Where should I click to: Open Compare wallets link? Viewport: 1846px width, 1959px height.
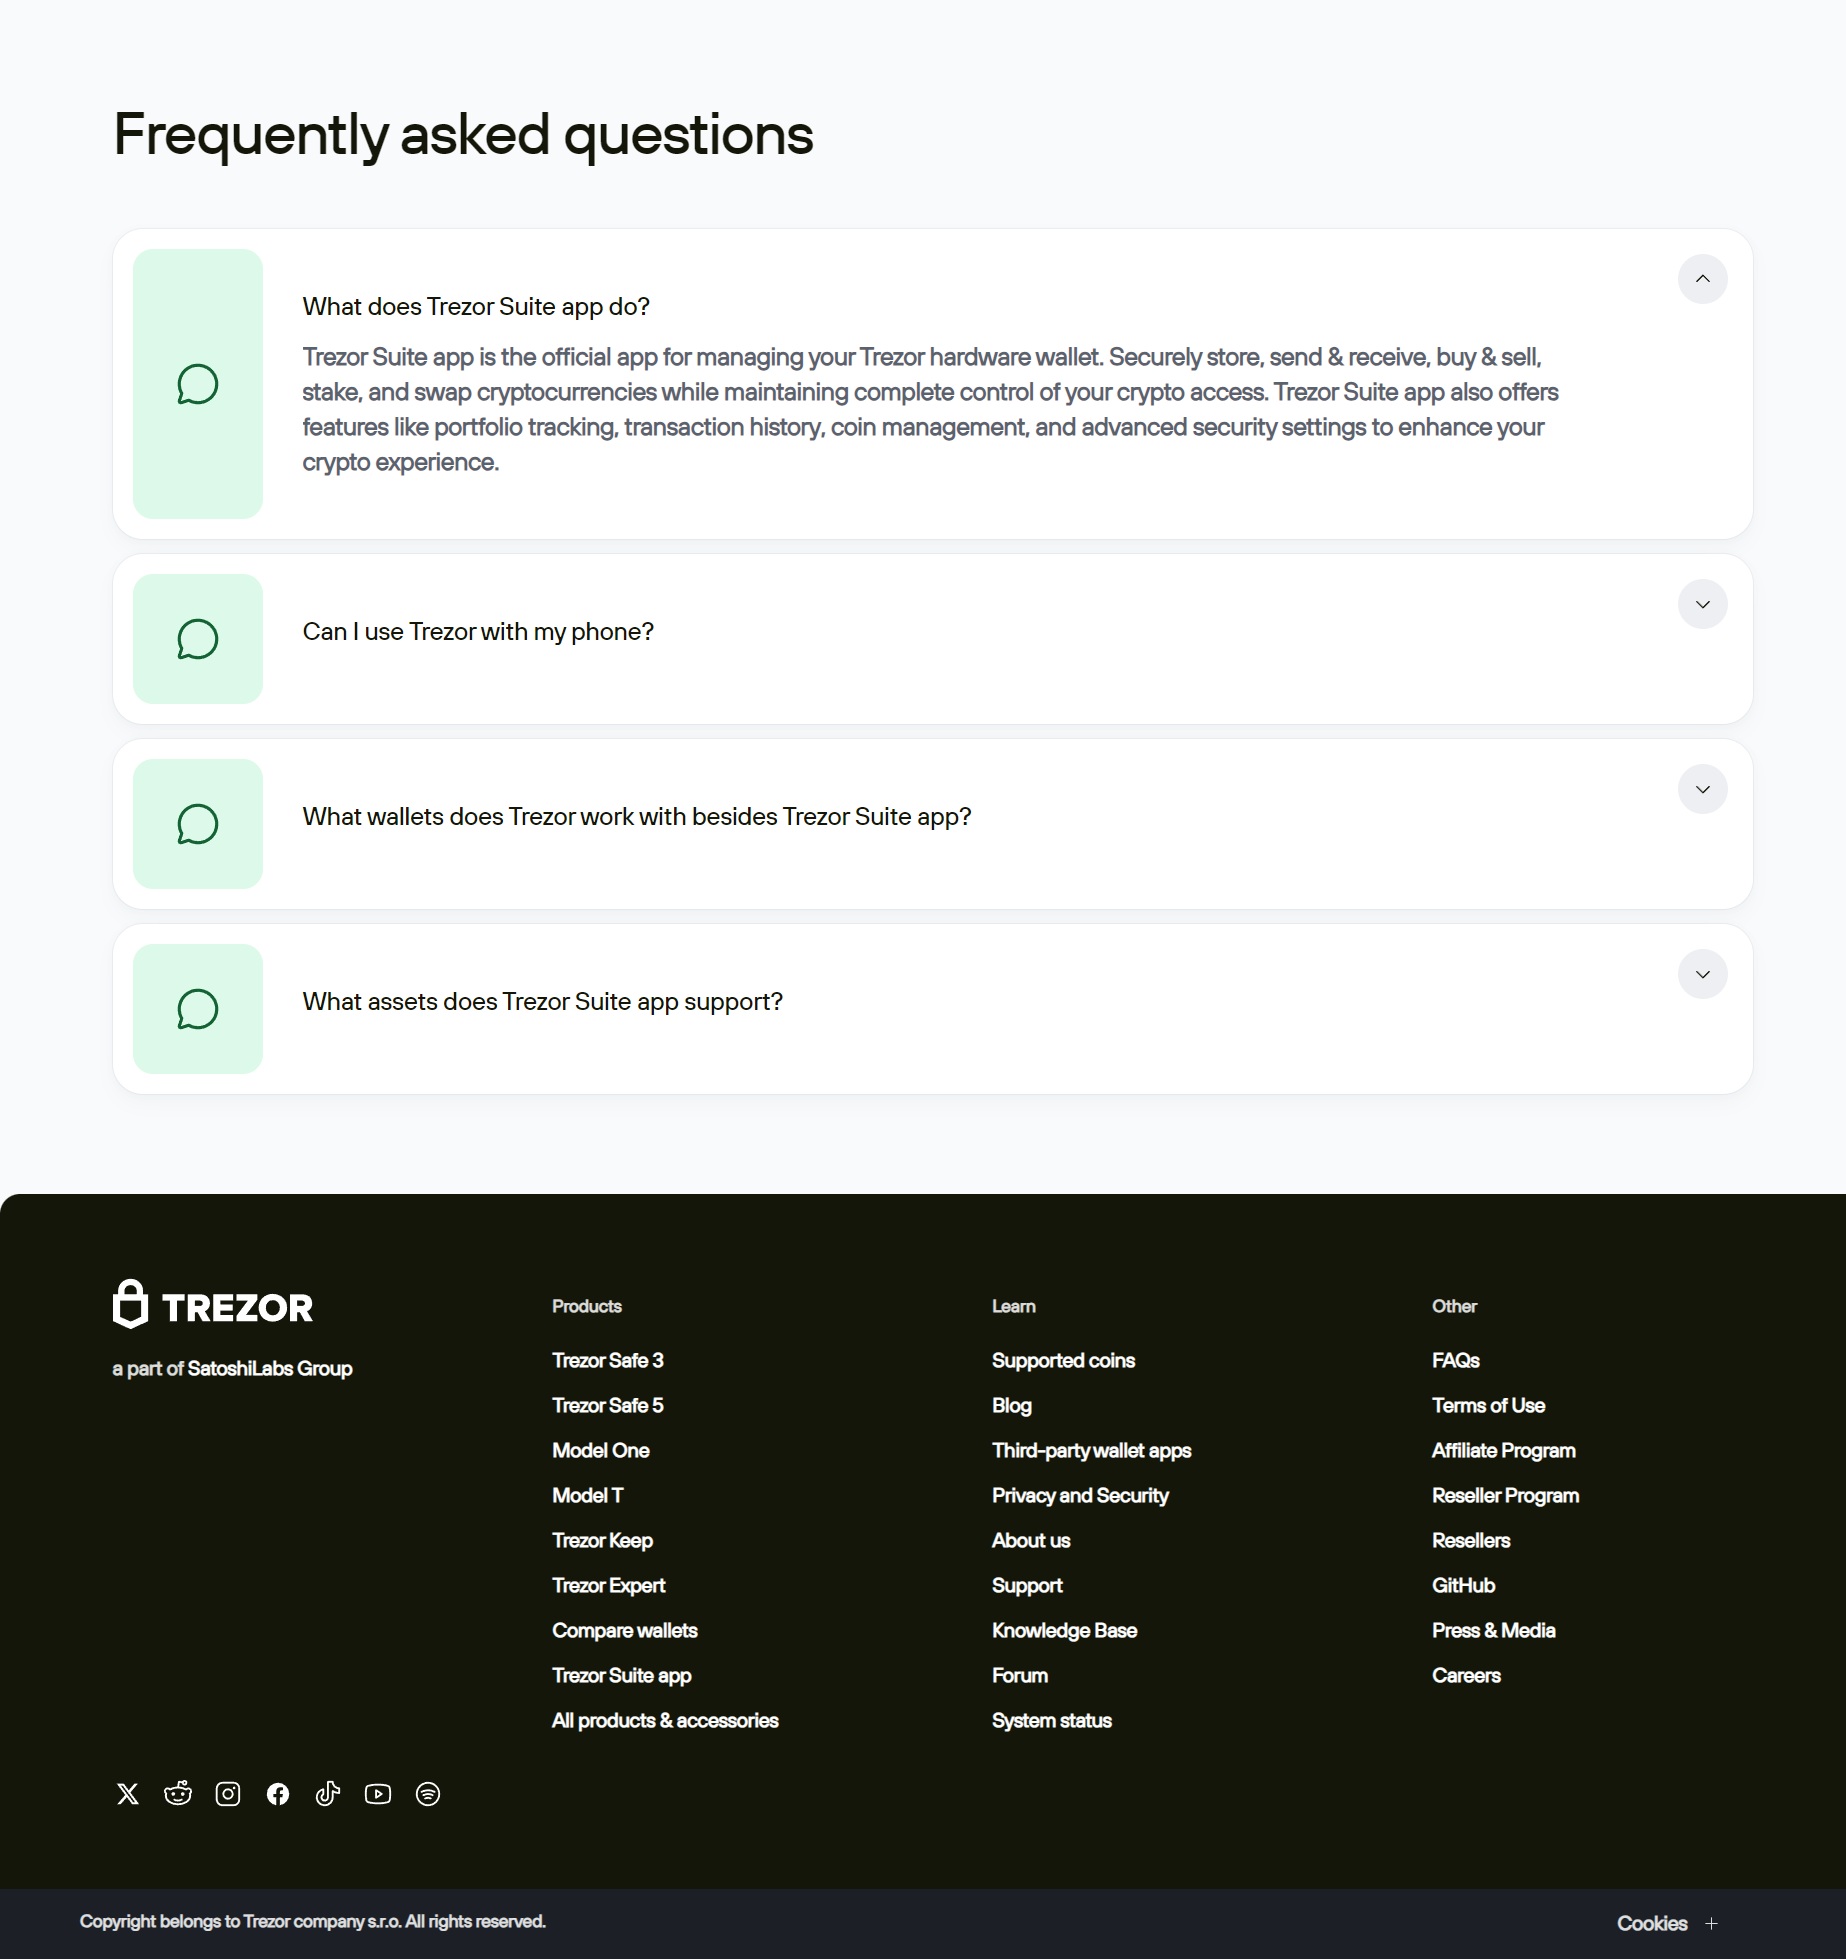pyautogui.click(x=625, y=1630)
